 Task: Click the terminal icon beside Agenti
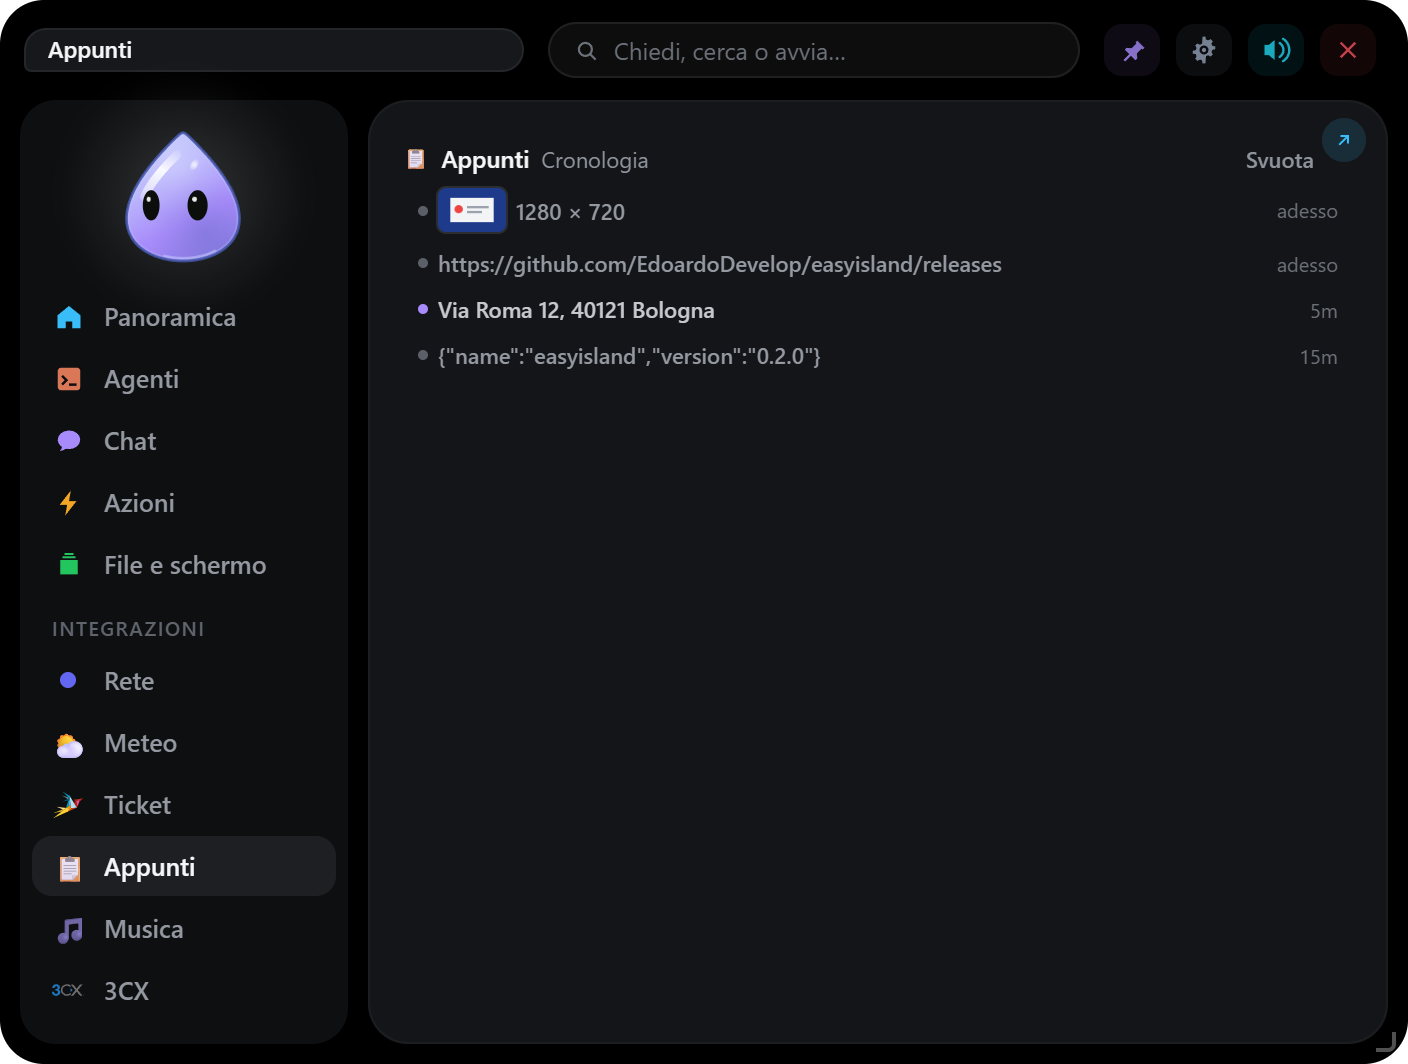[69, 379]
